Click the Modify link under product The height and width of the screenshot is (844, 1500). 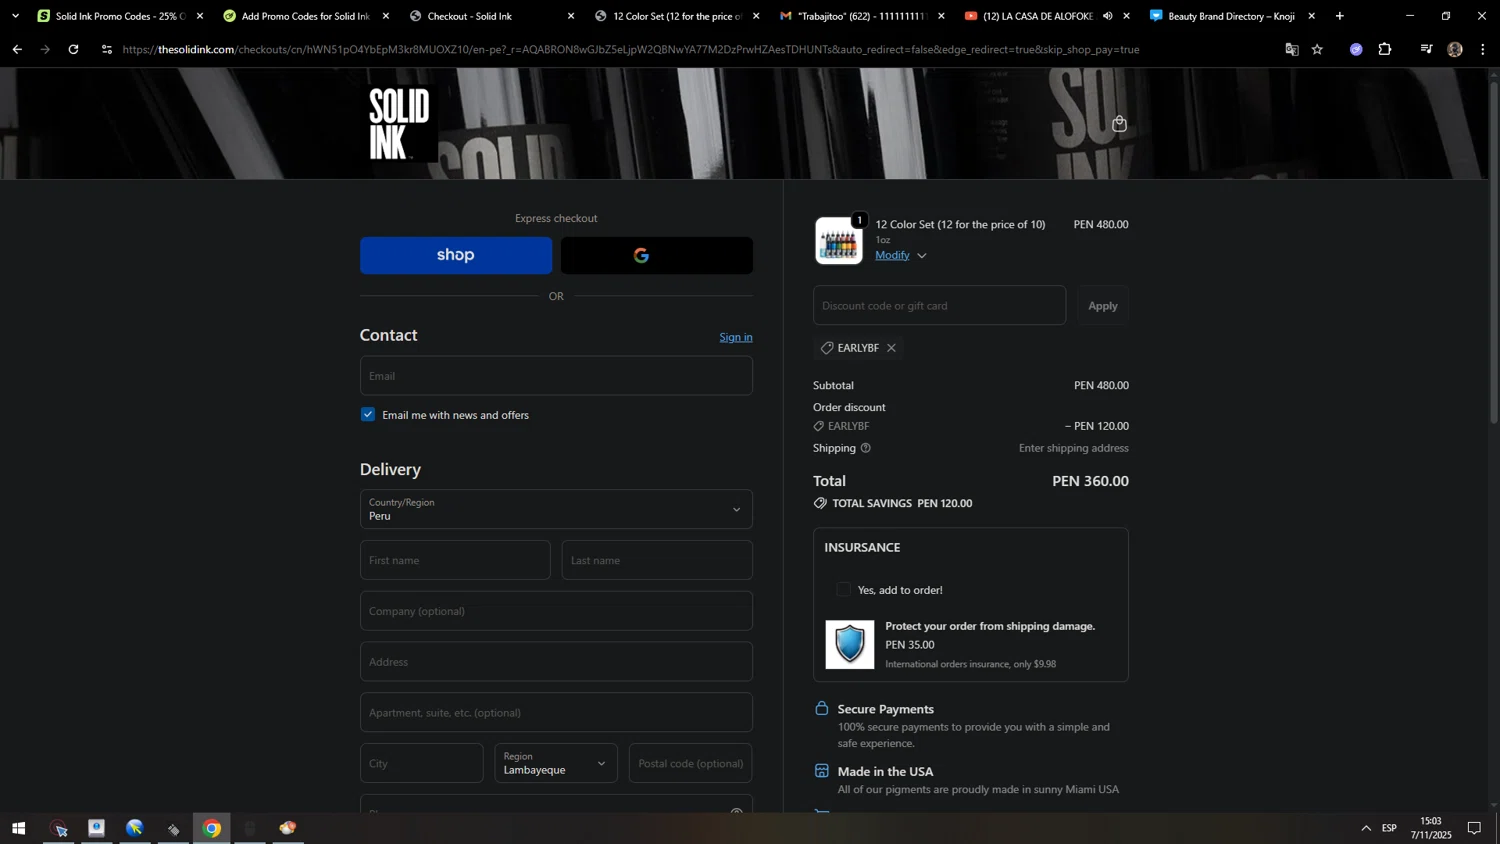click(x=892, y=255)
